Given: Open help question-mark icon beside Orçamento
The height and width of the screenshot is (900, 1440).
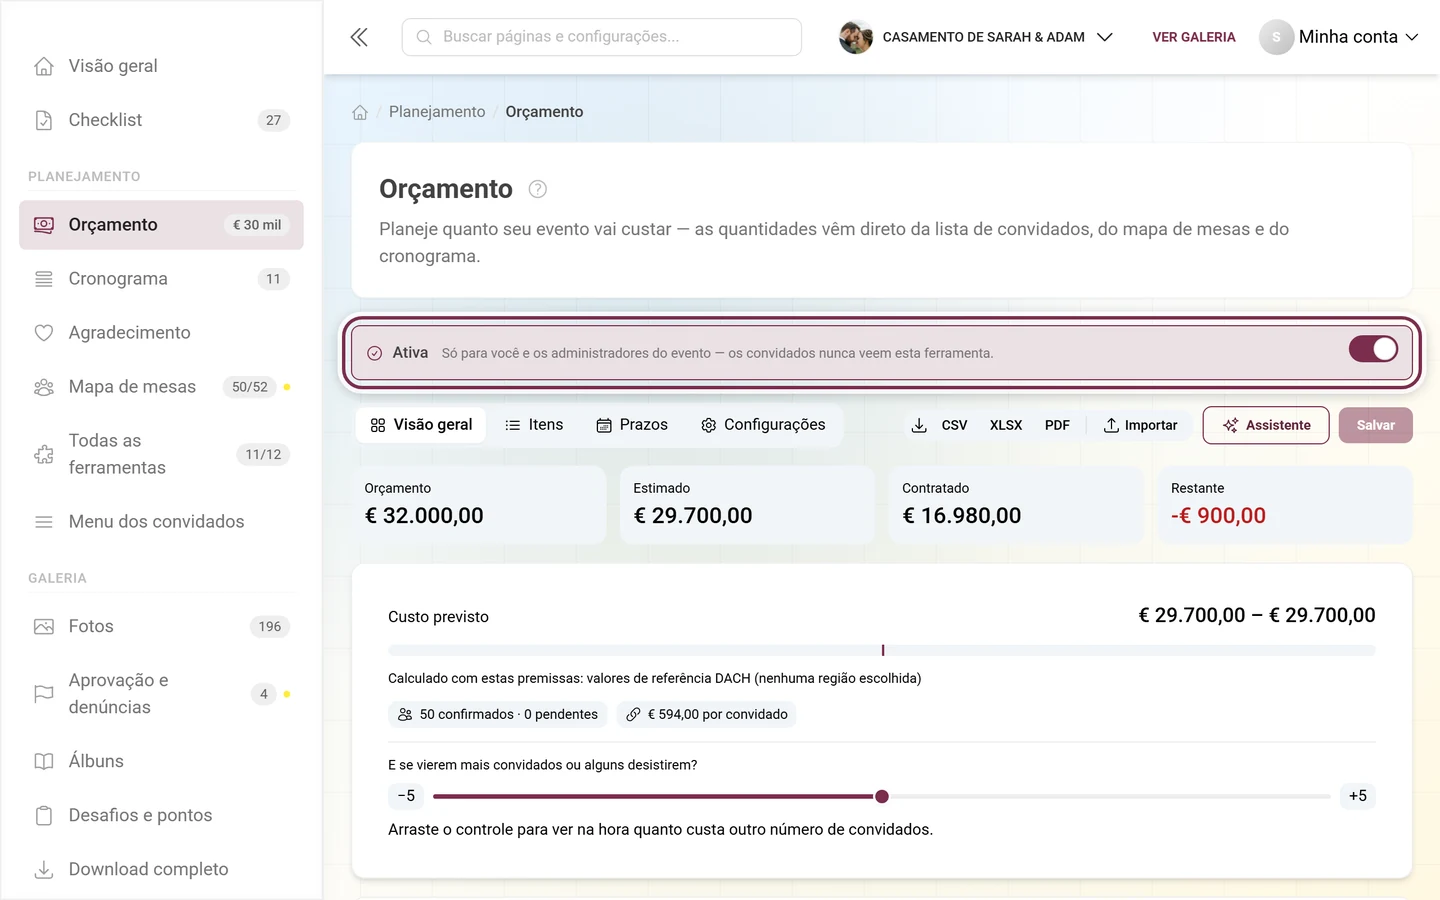Looking at the screenshot, I should (537, 189).
